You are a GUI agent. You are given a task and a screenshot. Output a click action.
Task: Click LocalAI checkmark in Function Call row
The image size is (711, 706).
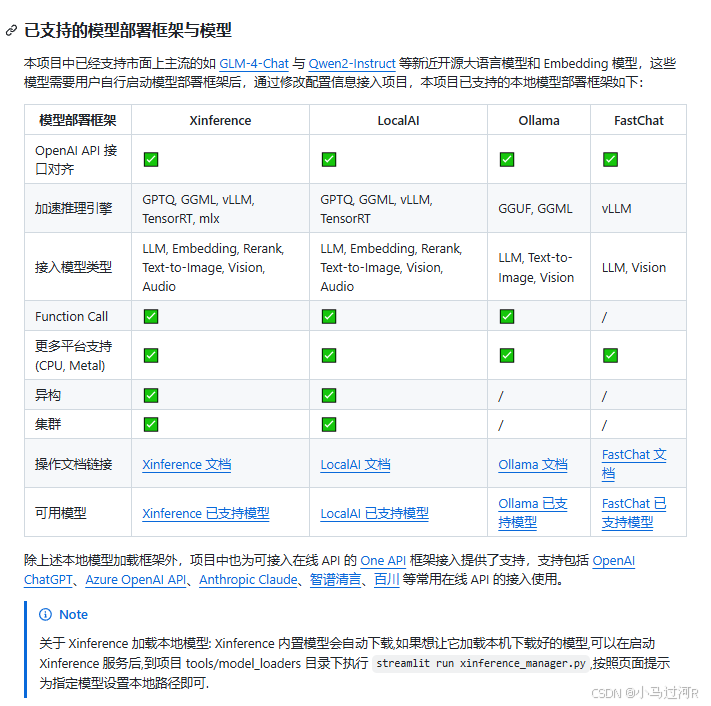[x=329, y=316]
